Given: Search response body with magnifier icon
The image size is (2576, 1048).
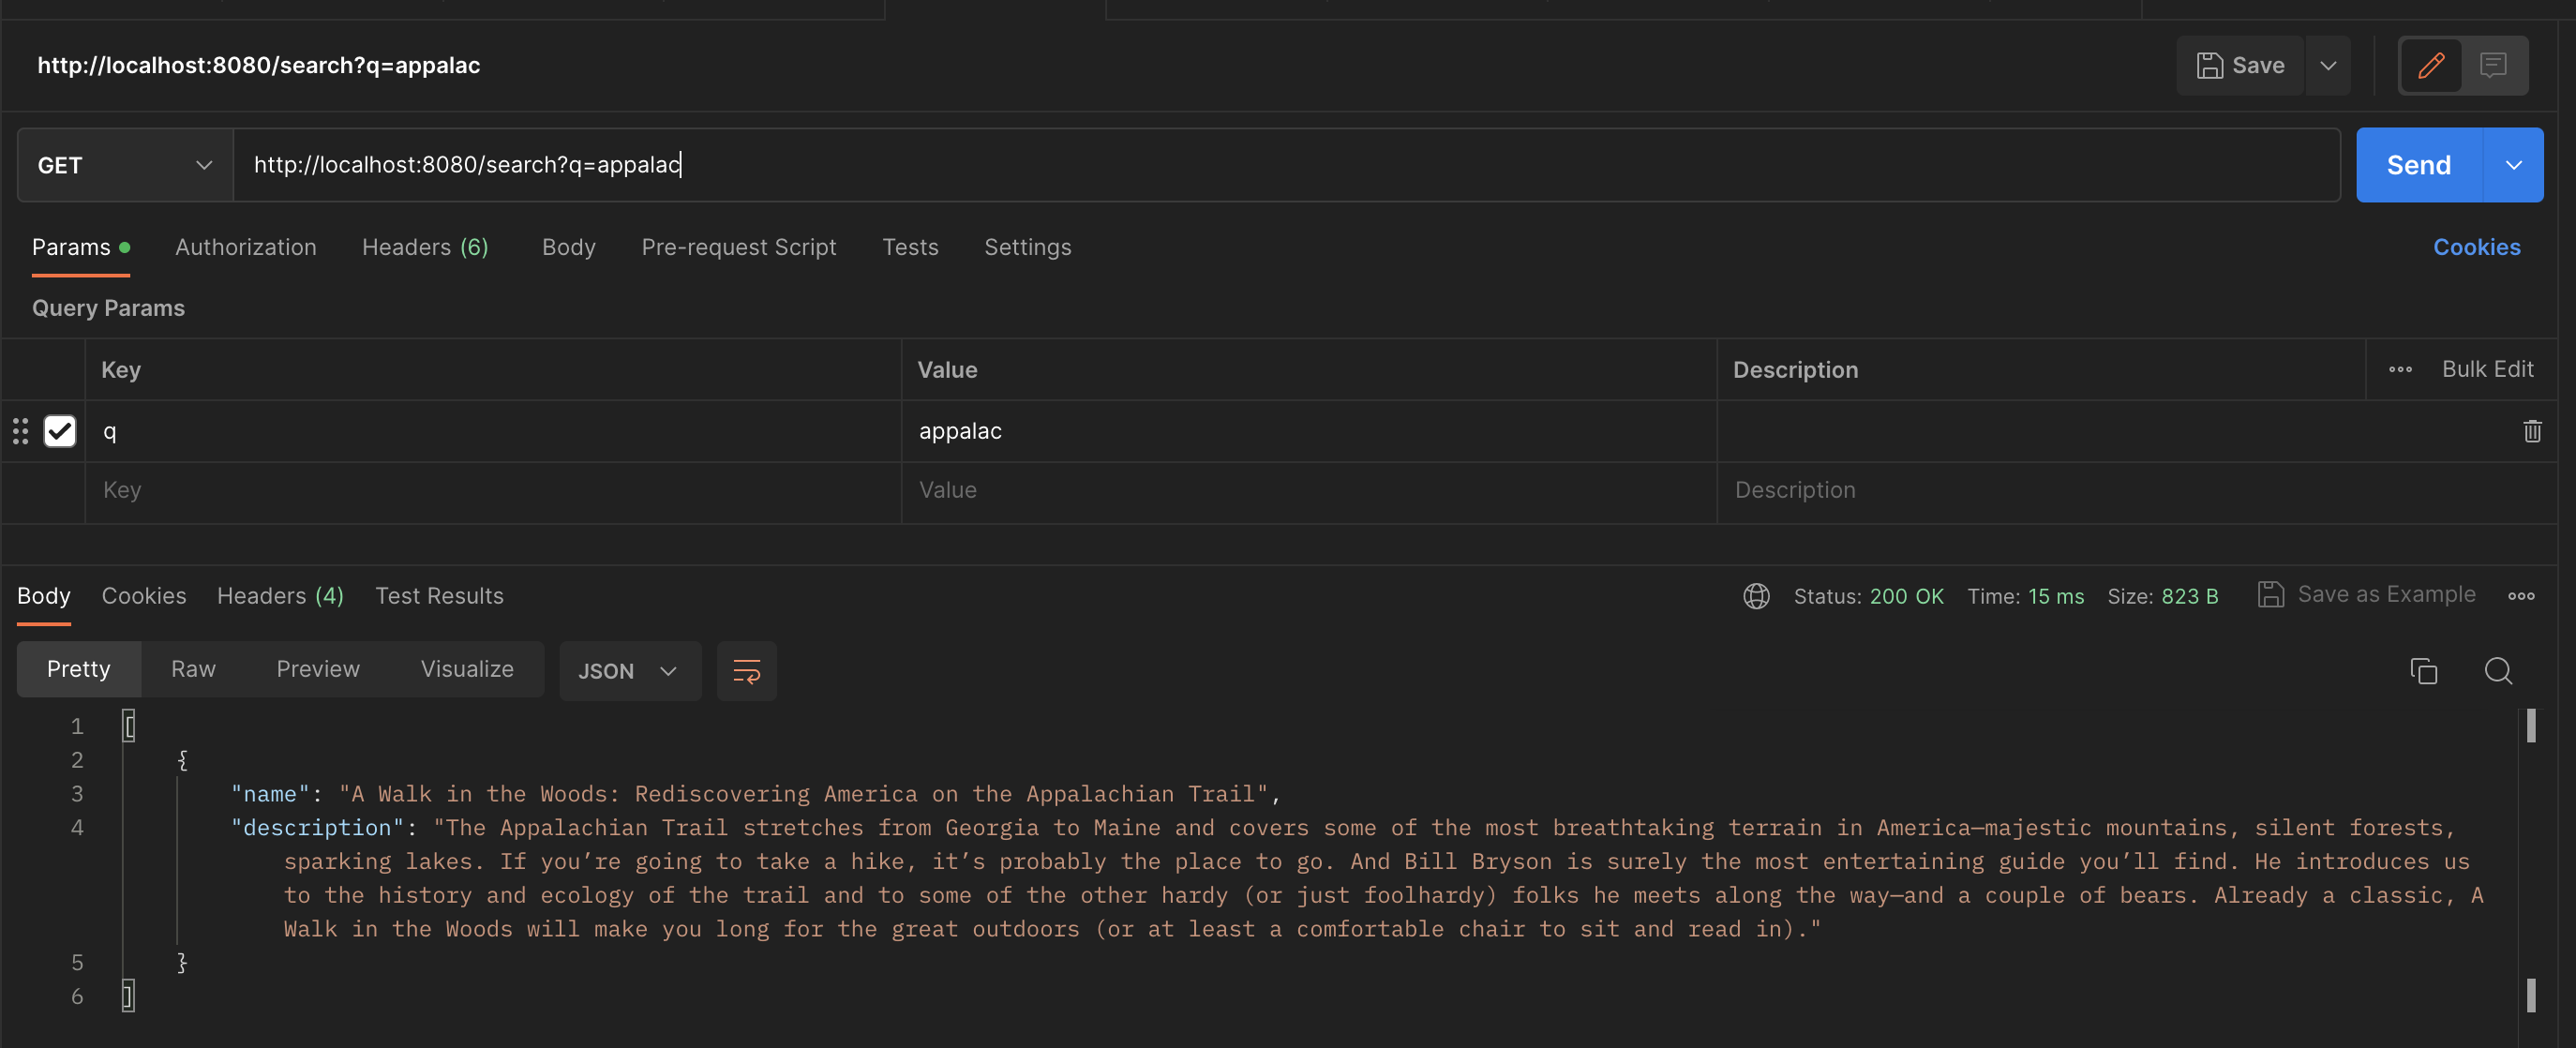Looking at the screenshot, I should 2497,671.
